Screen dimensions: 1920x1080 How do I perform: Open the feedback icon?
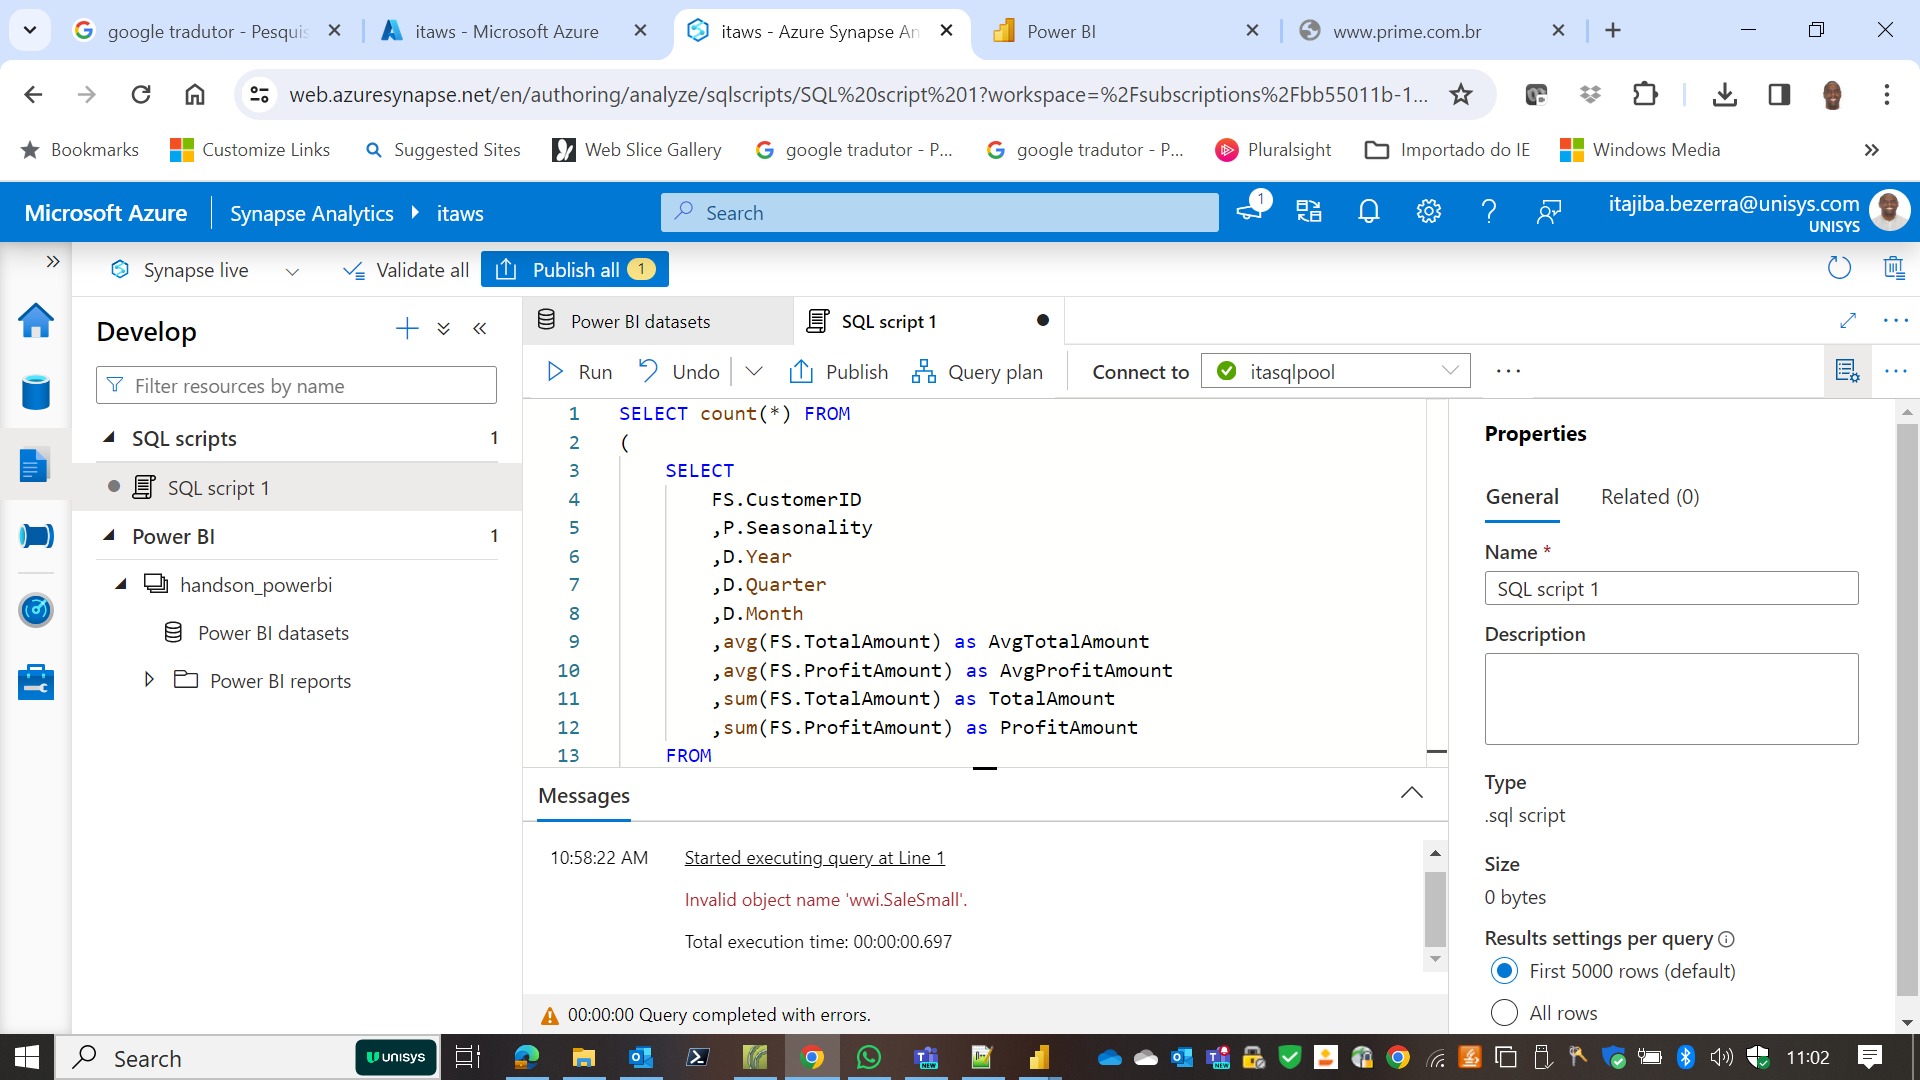click(x=1549, y=211)
